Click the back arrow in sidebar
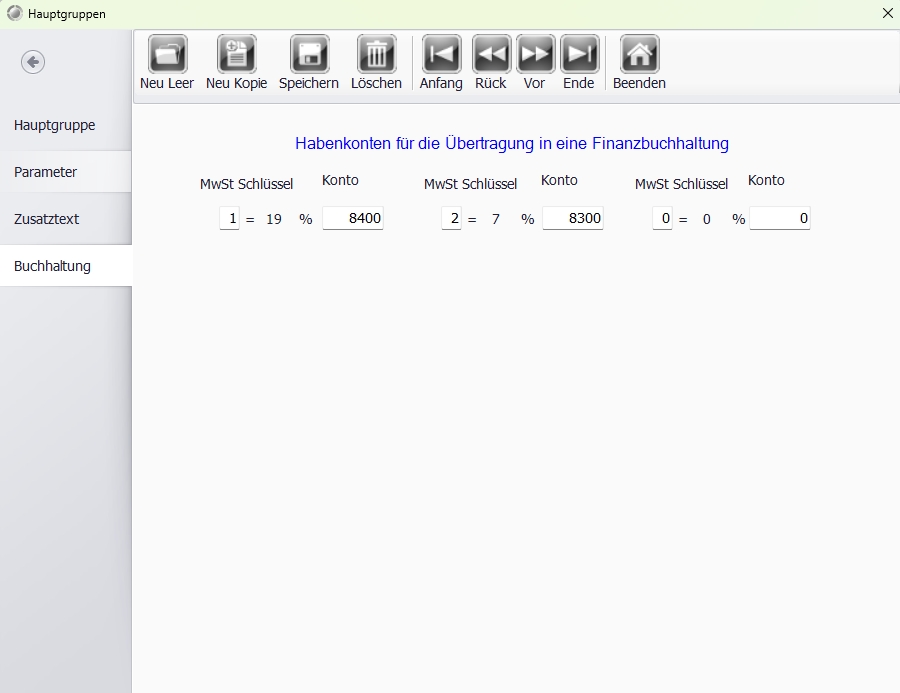The width and height of the screenshot is (900, 693). [x=33, y=62]
